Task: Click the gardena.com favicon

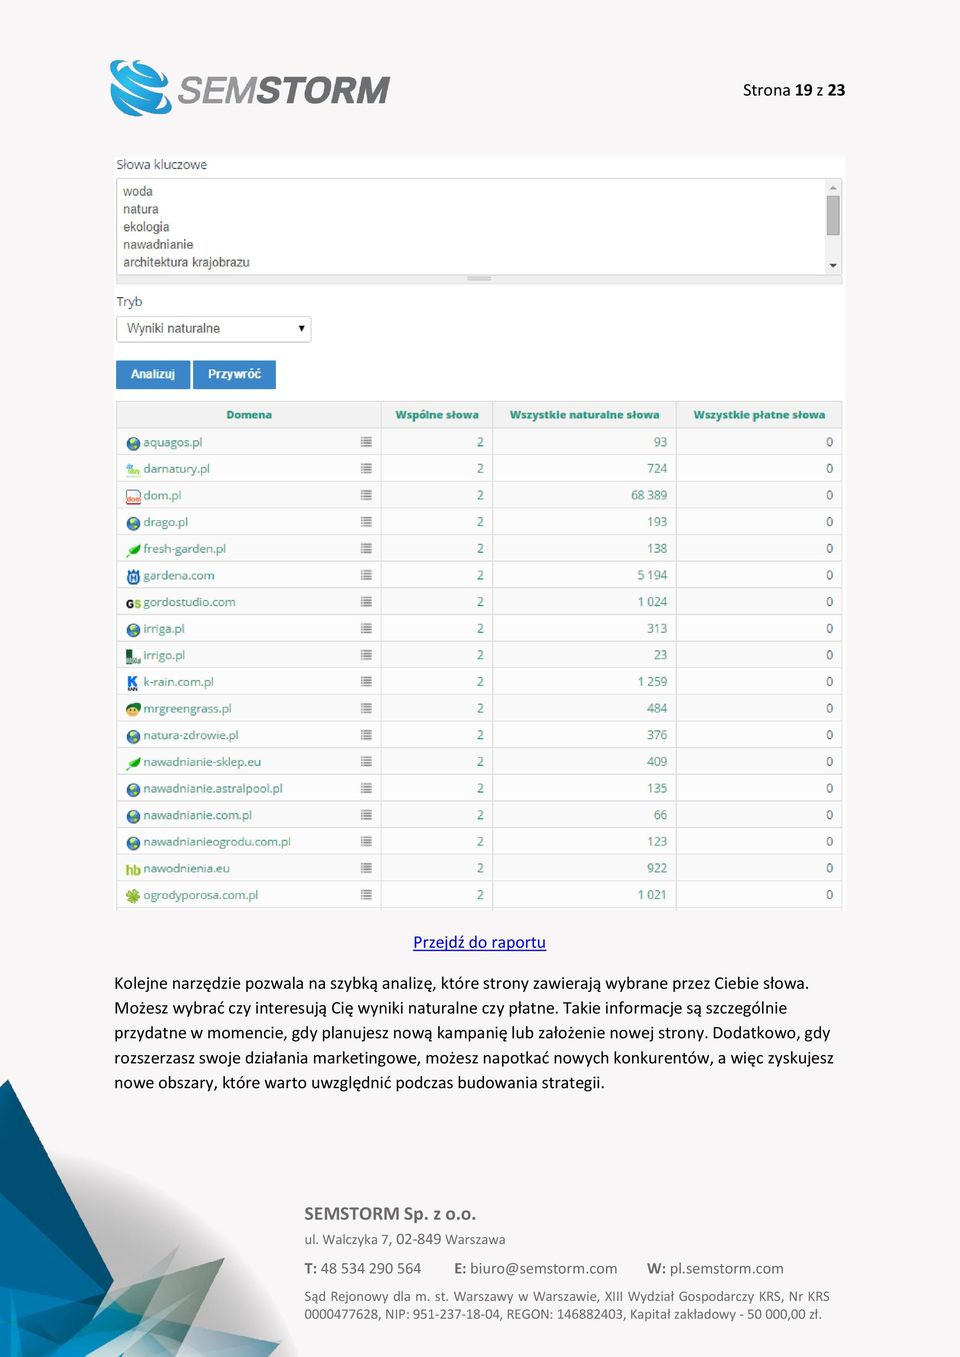Action: [x=133, y=576]
